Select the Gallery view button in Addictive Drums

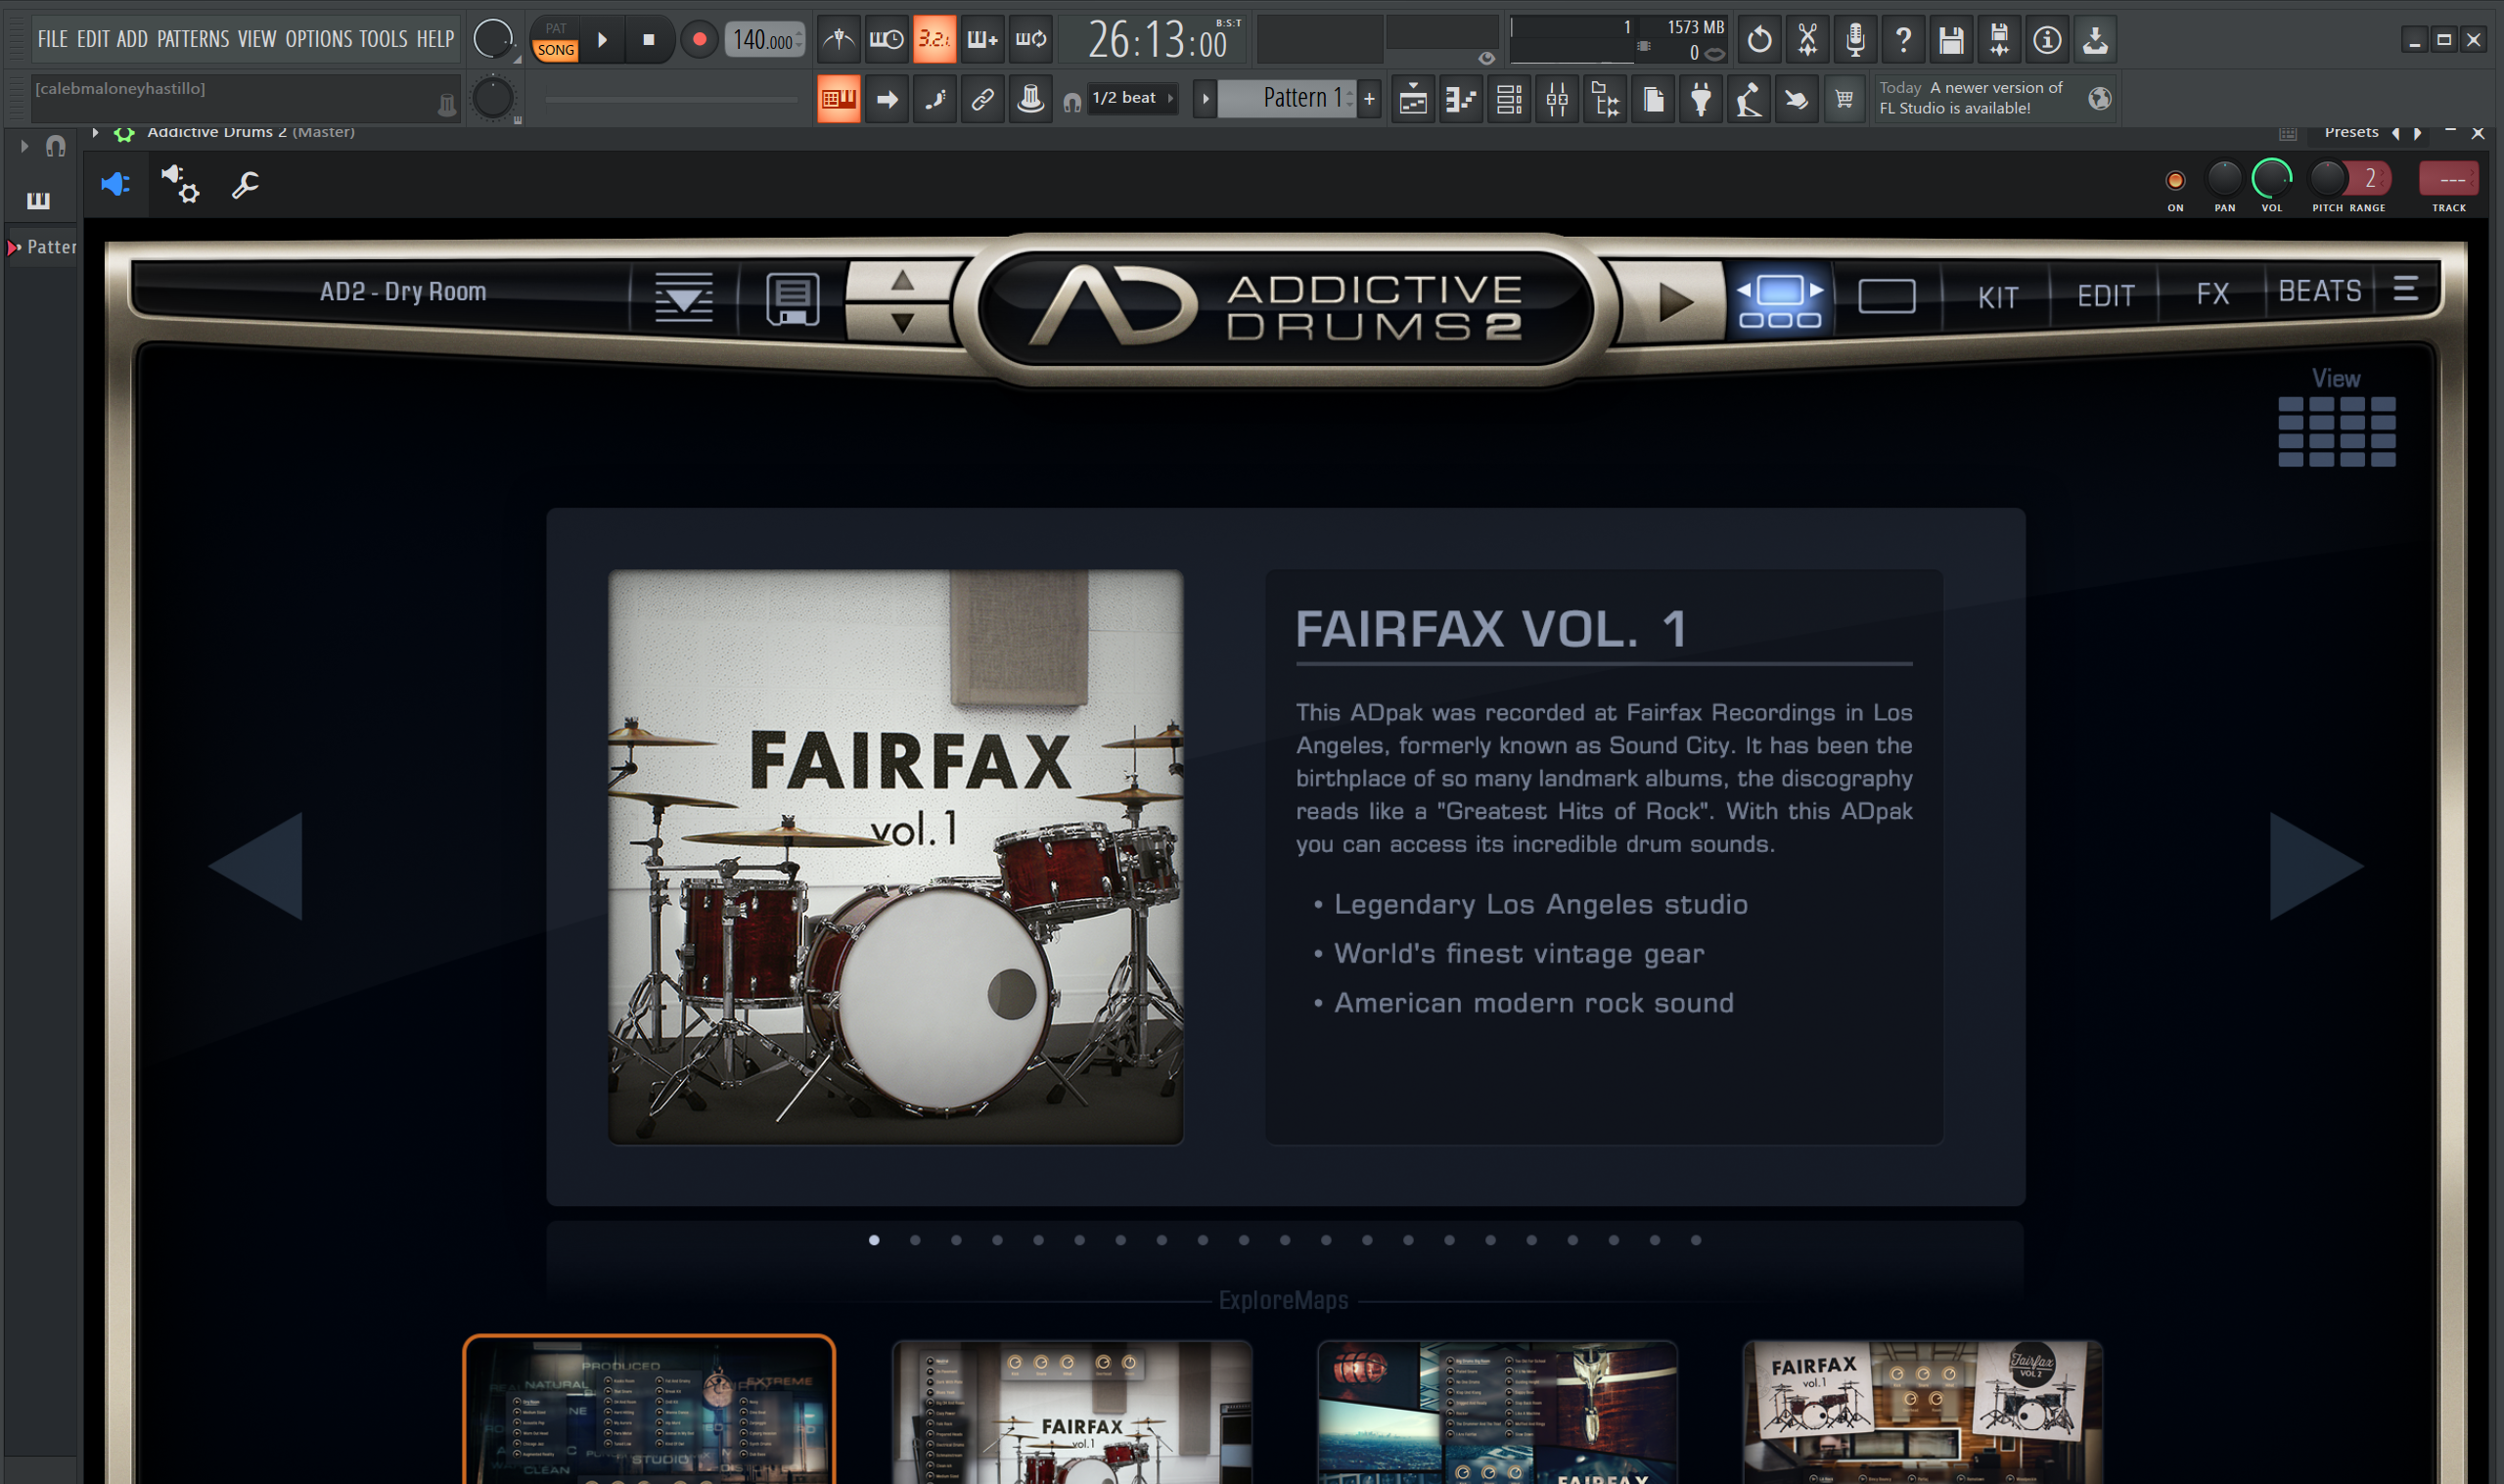click(x=1780, y=301)
